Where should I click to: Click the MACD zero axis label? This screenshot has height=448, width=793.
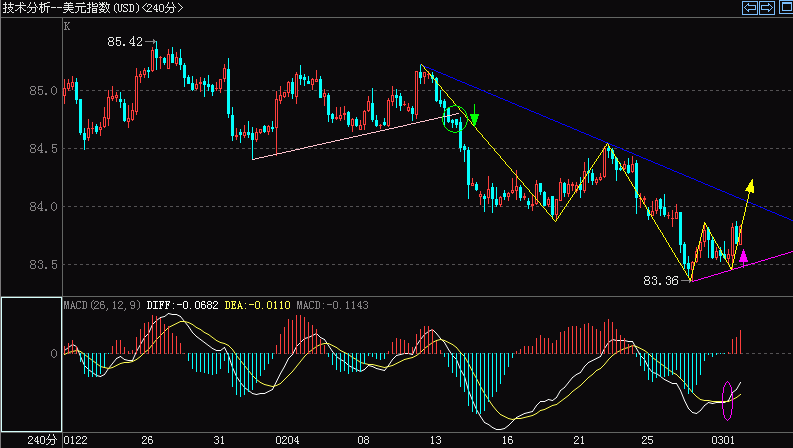click(54, 354)
